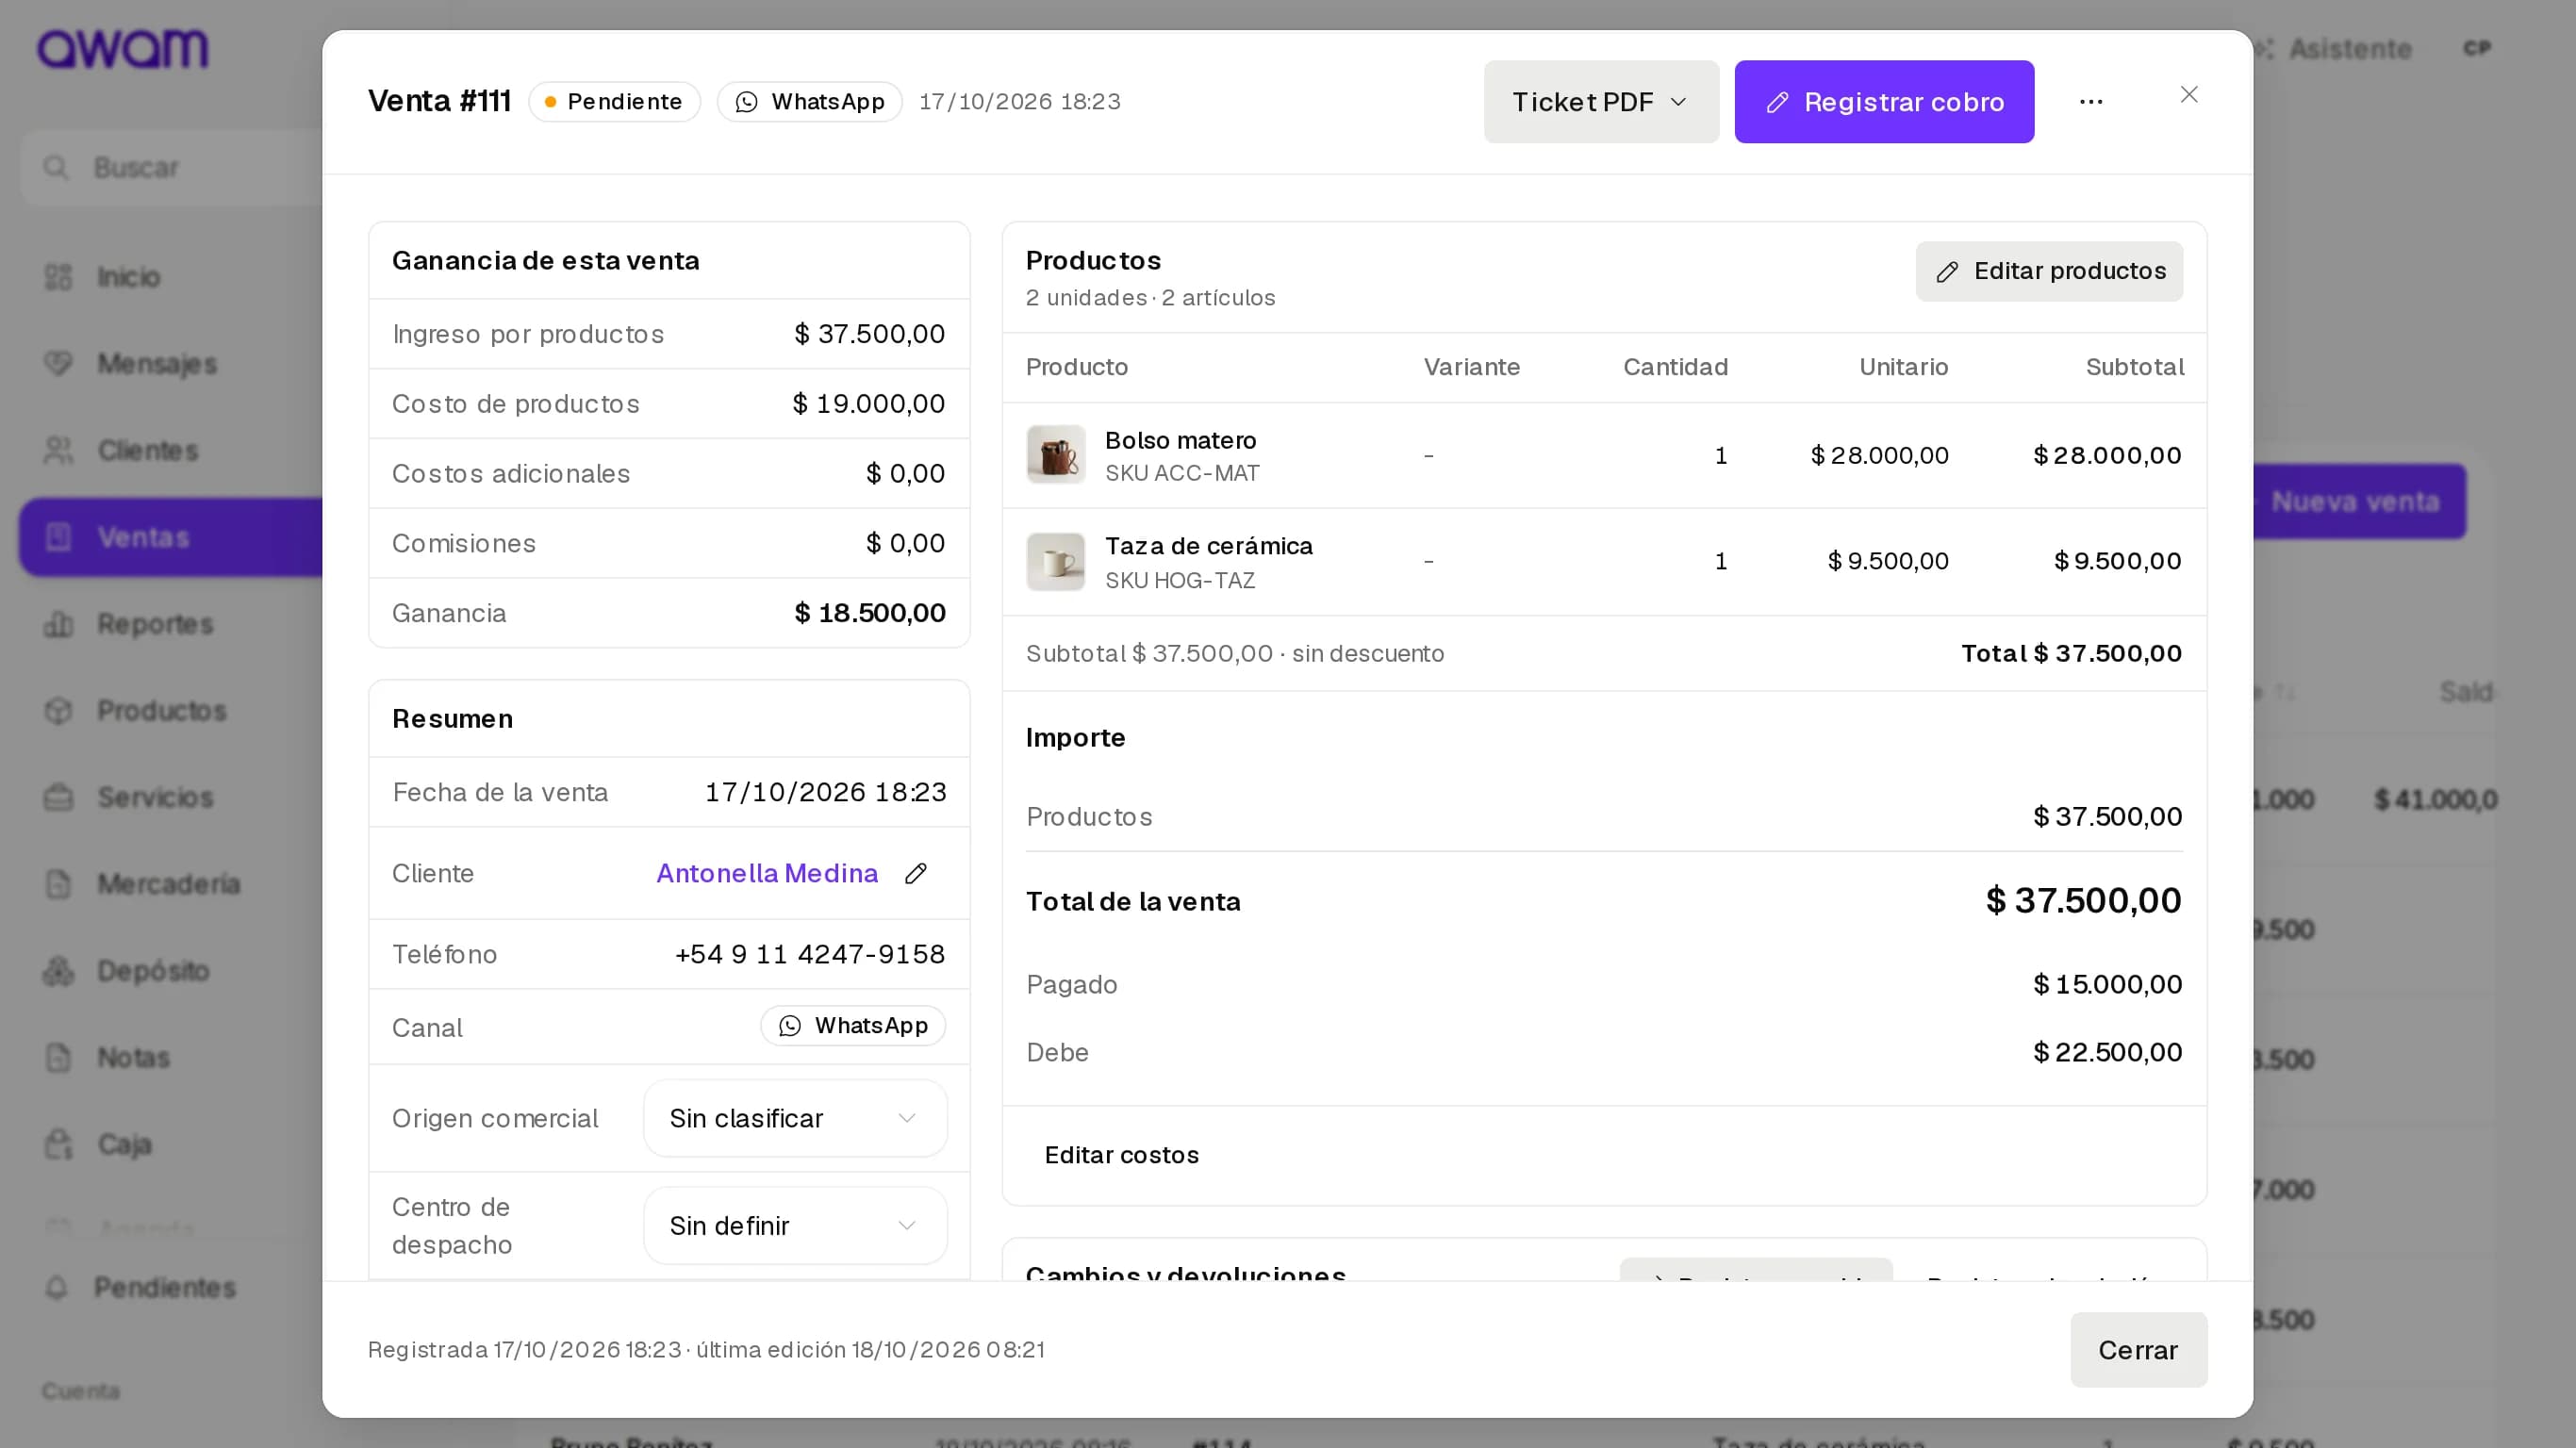Click the WhatsApp badge in the header
Image resolution: width=2576 pixels, height=1448 pixels.
tap(809, 102)
